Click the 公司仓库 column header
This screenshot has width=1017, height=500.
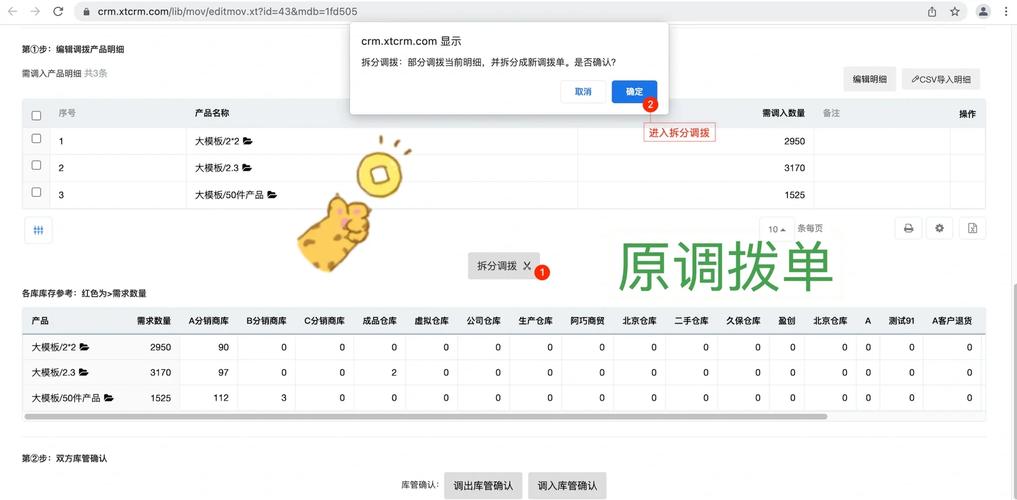pos(484,321)
